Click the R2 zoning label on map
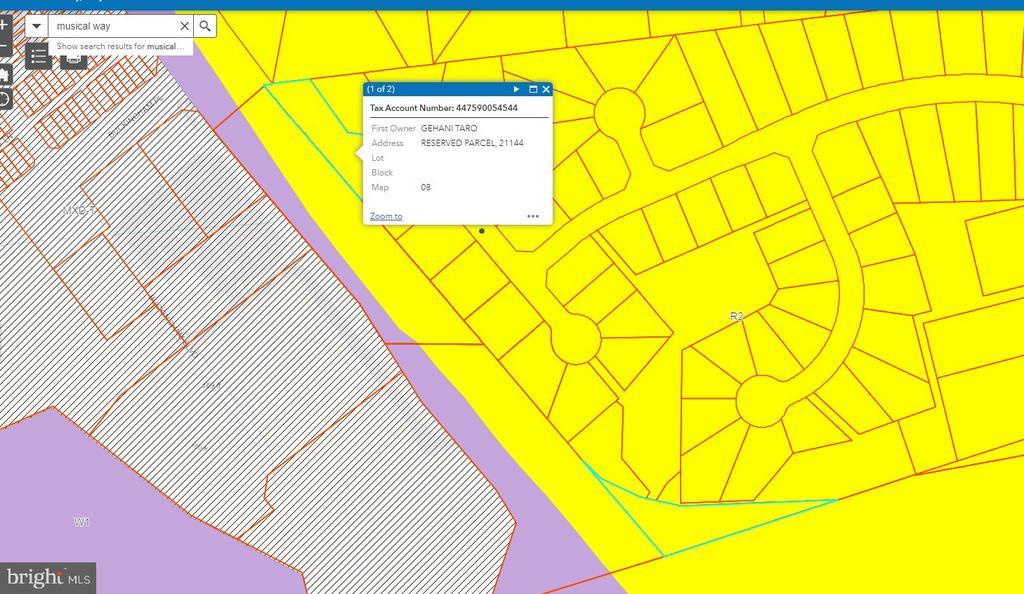The image size is (1024, 594). coord(736,316)
